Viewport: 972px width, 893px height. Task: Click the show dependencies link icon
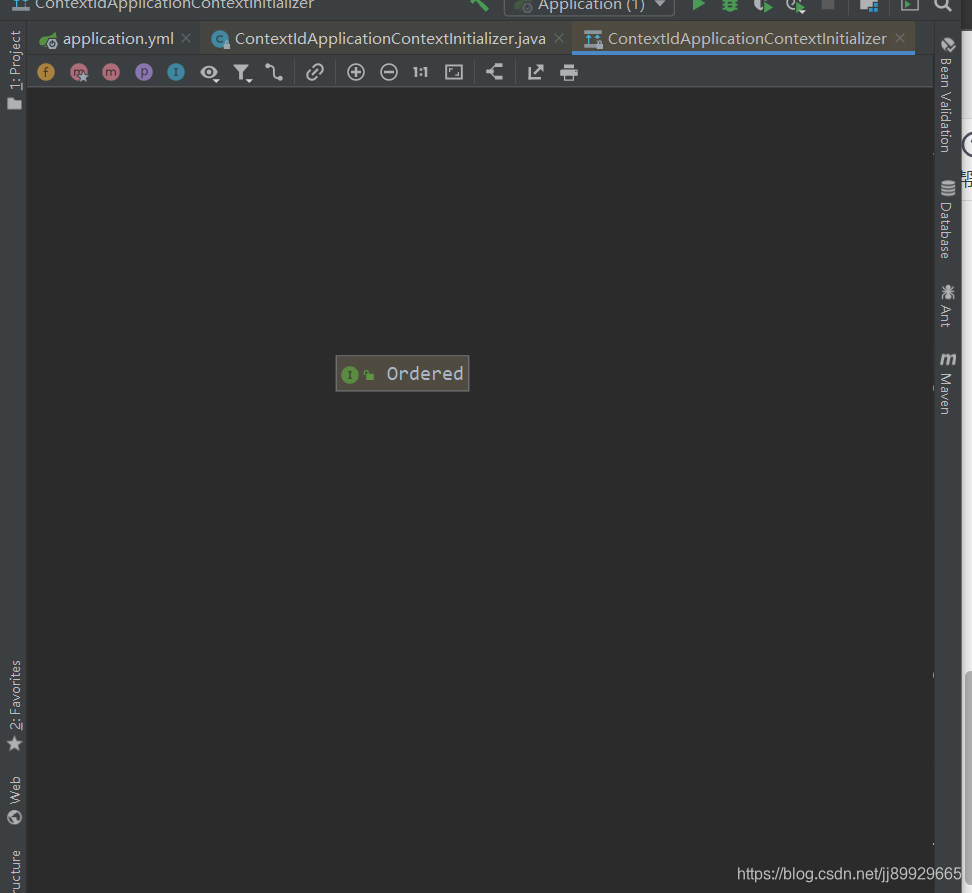click(x=315, y=73)
